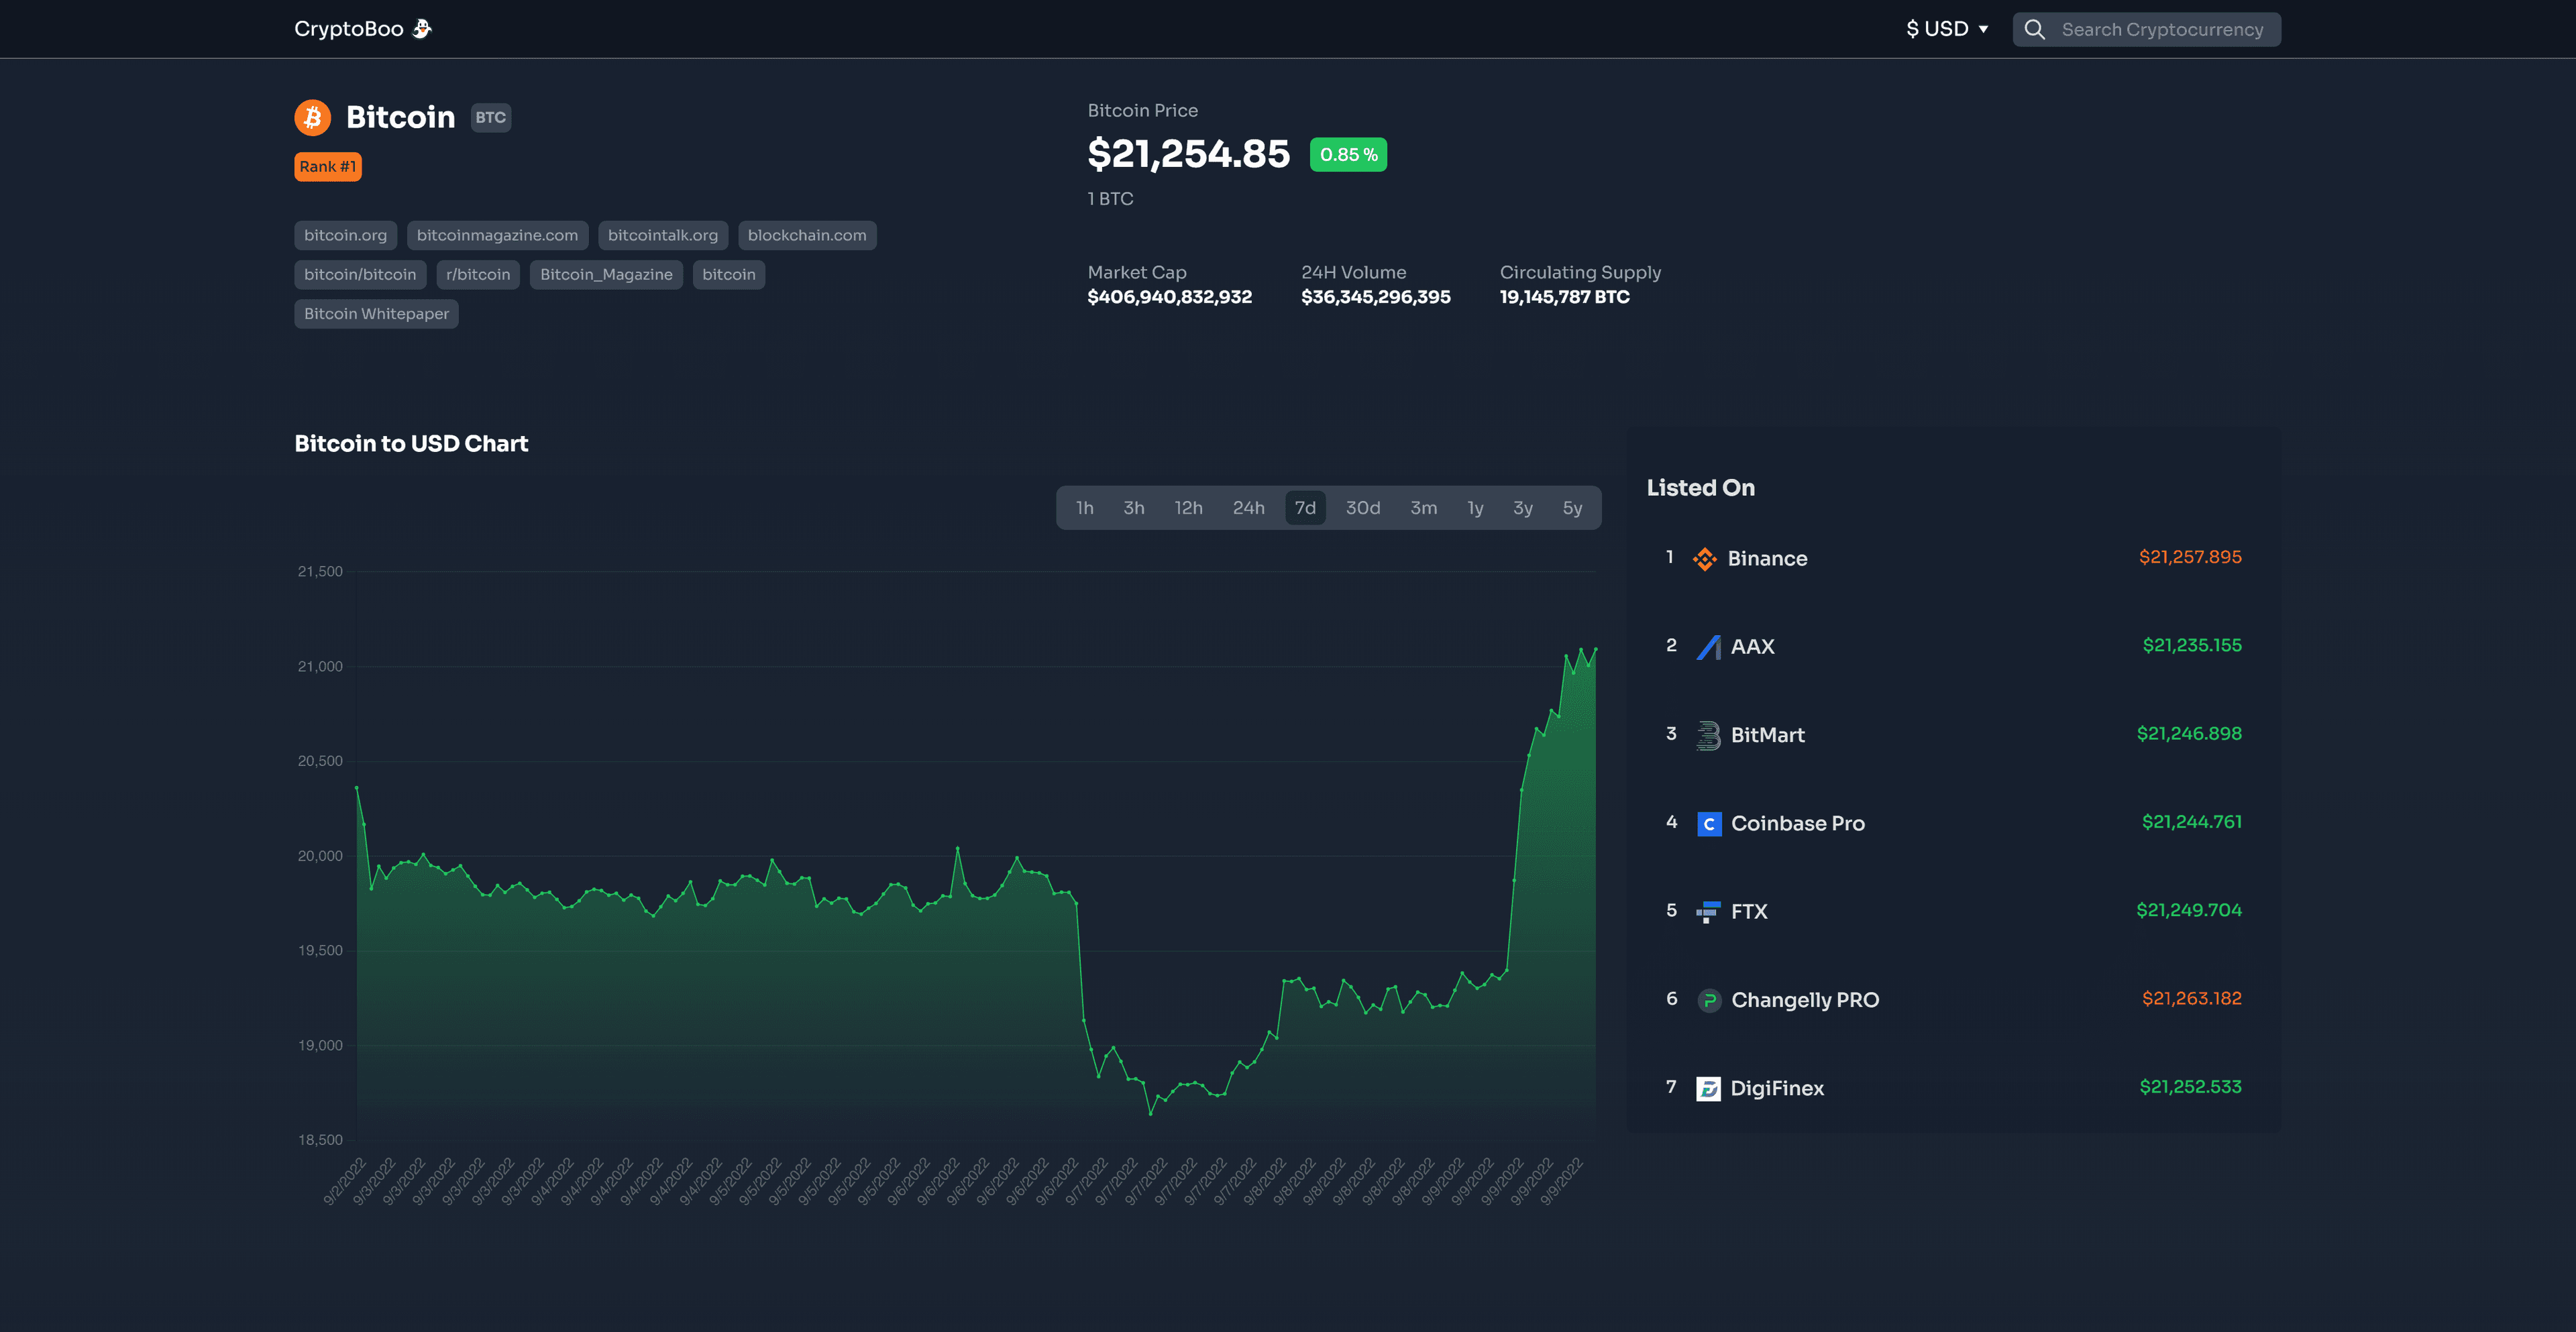Click the FTX price $21,249.704
The width and height of the screenshot is (2576, 1332).
point(2189,910)
